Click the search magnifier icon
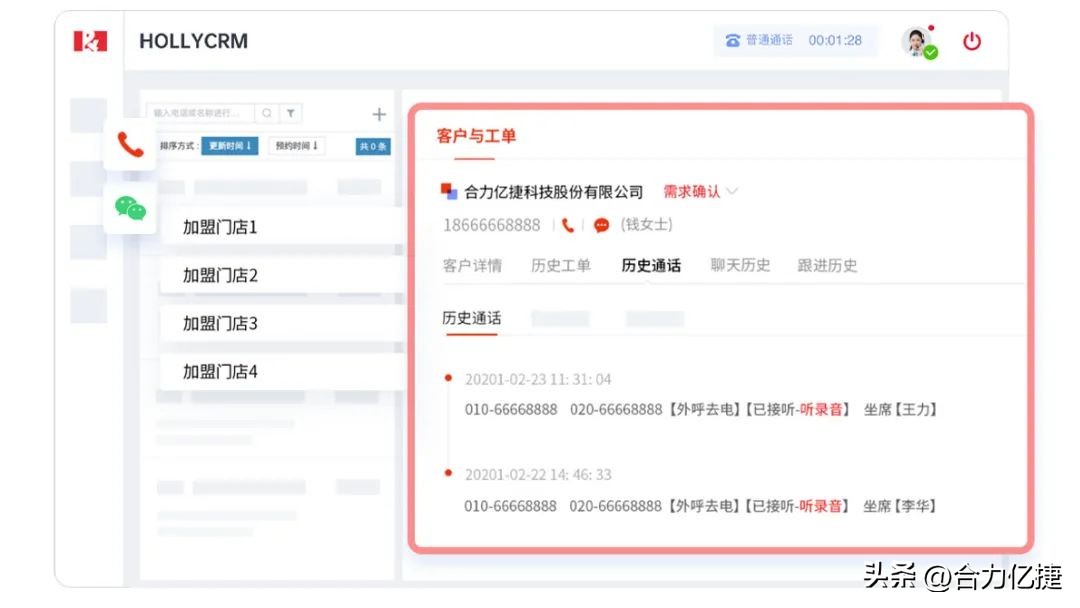This screenshot has height=608, width=1080. point(267,113)
